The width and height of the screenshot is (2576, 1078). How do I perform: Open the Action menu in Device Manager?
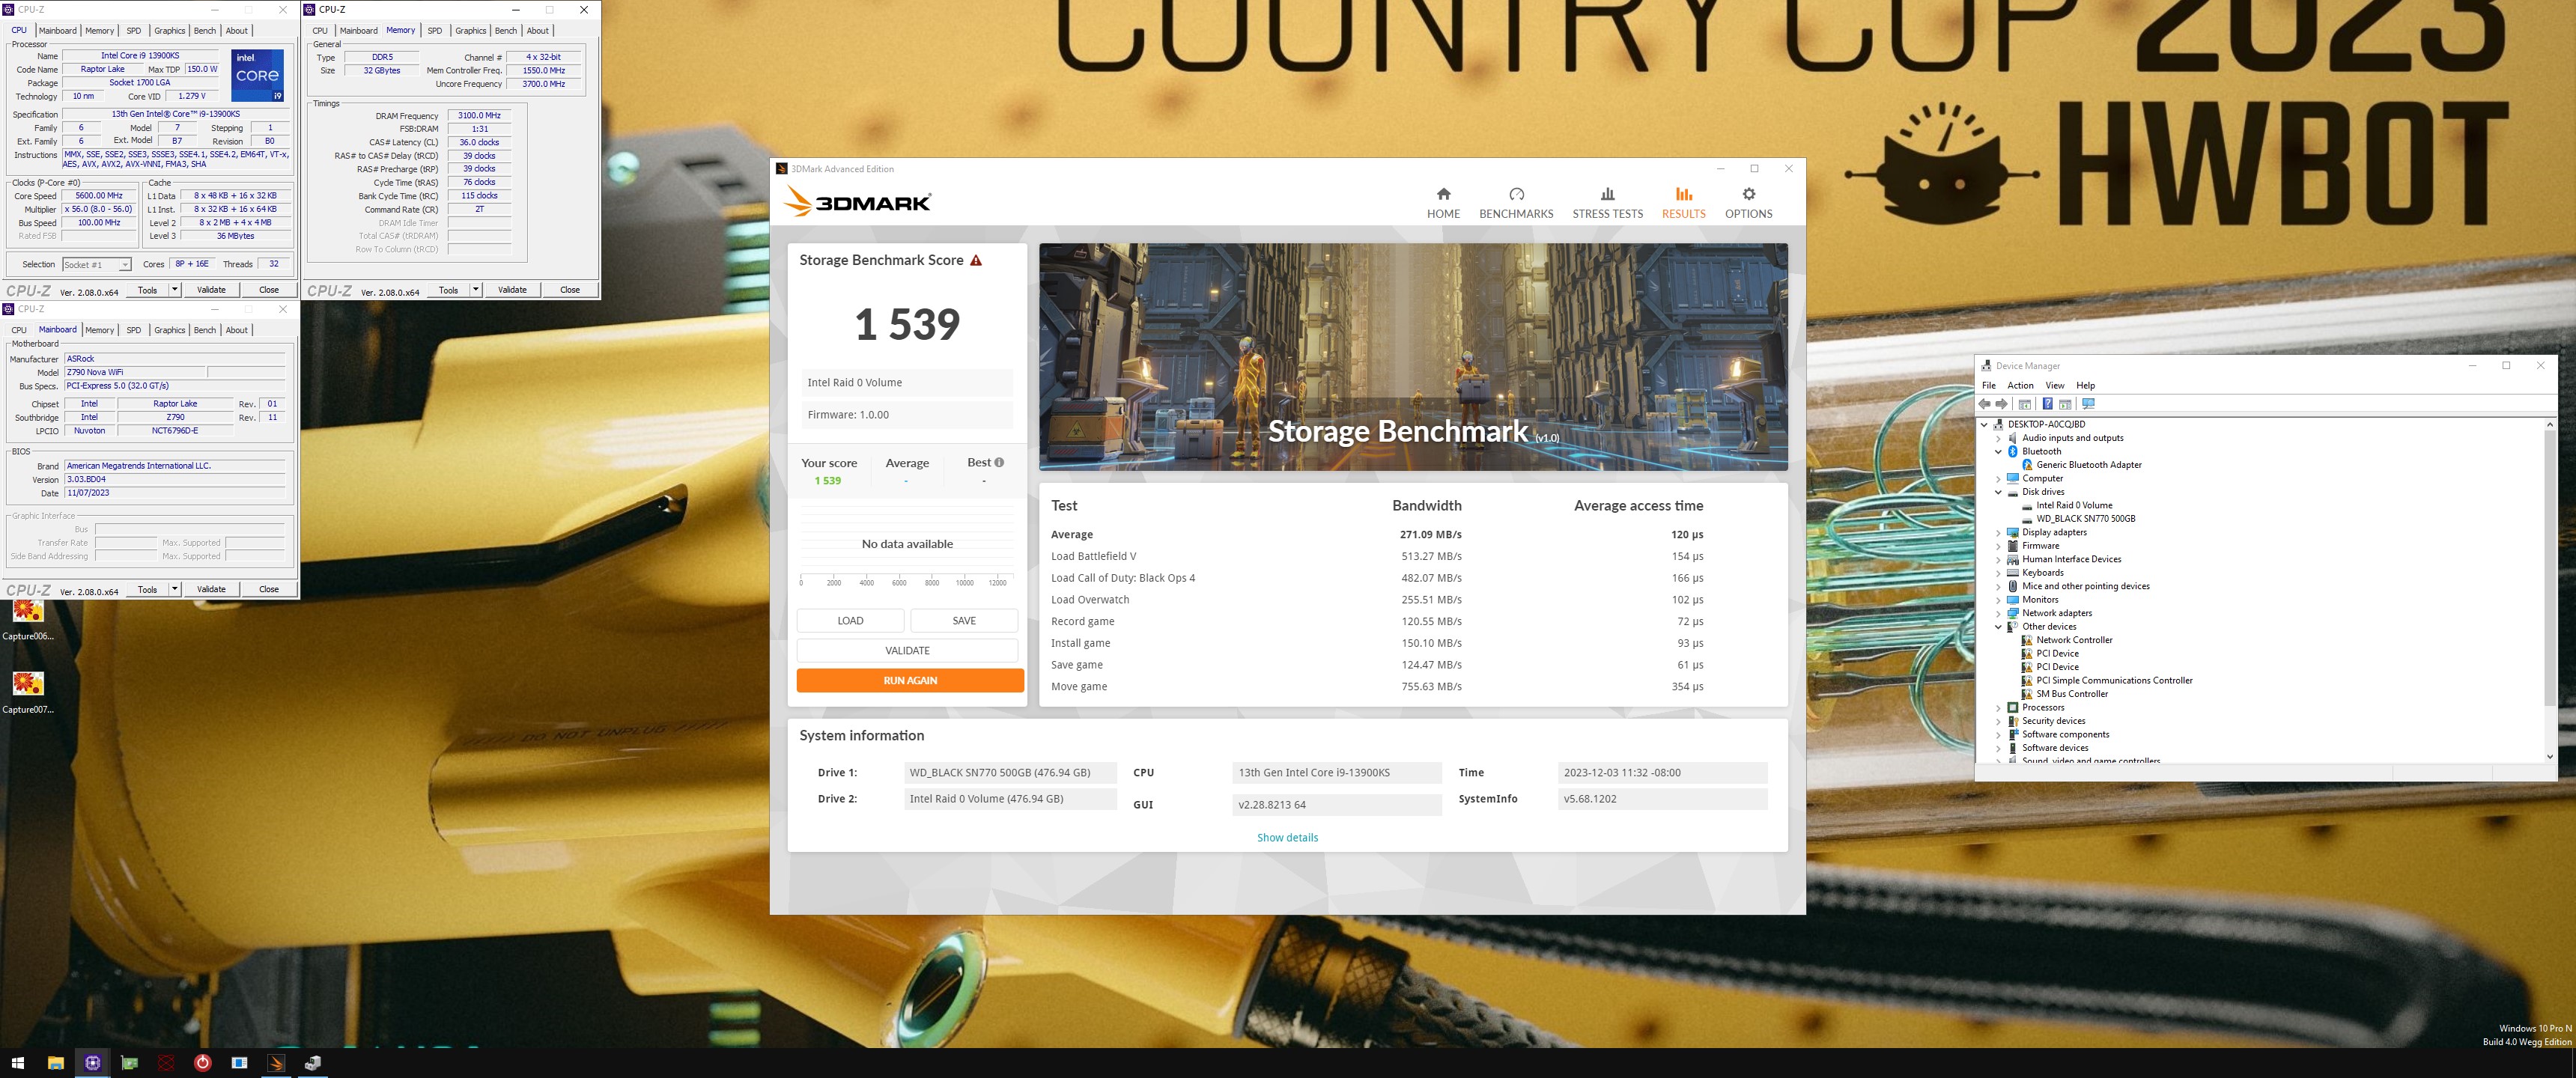(x=2020, y=386)
